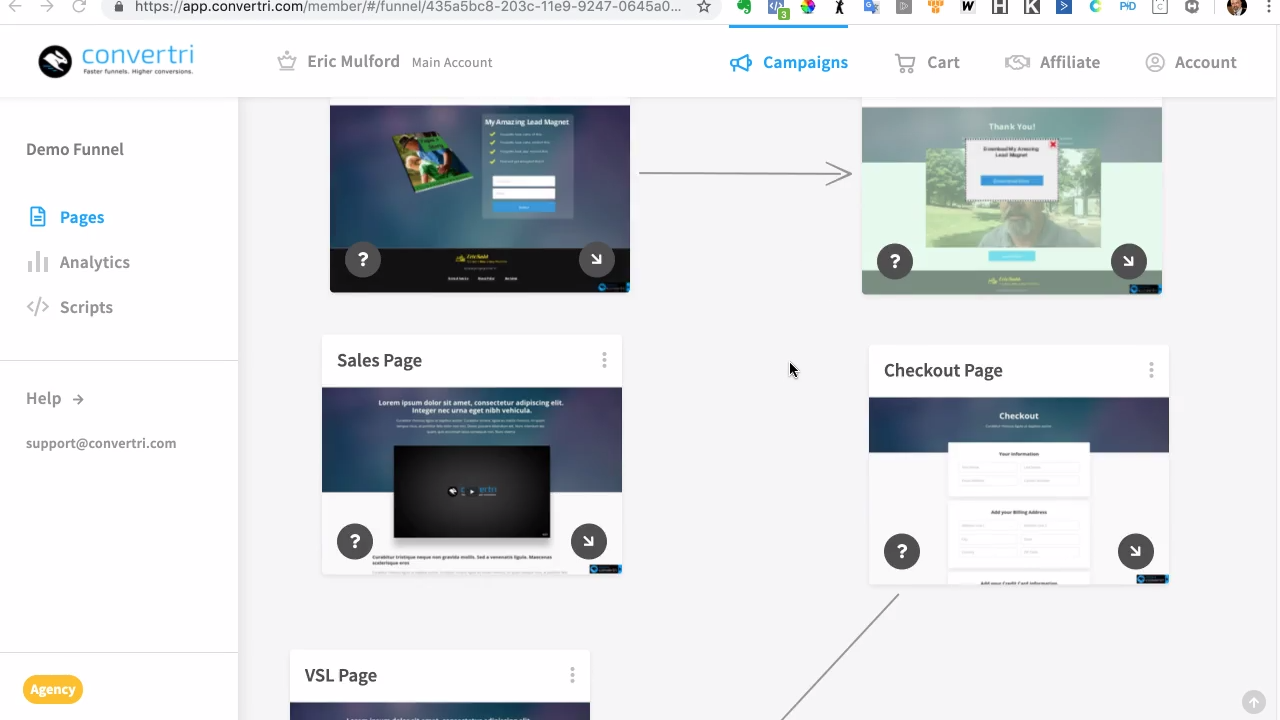
Task: Select Pages in the sidebar
Action: 81,217
